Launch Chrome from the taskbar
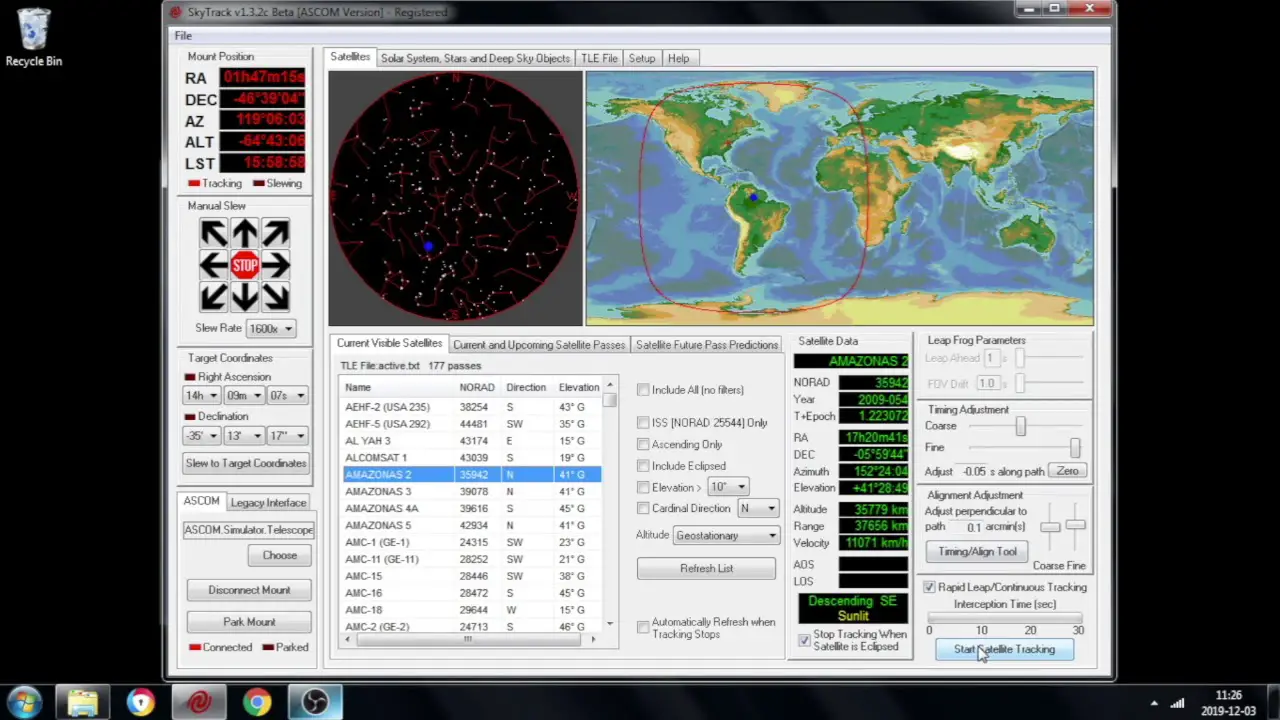The width and height of the screenshot is (1280, 720). 256,703
